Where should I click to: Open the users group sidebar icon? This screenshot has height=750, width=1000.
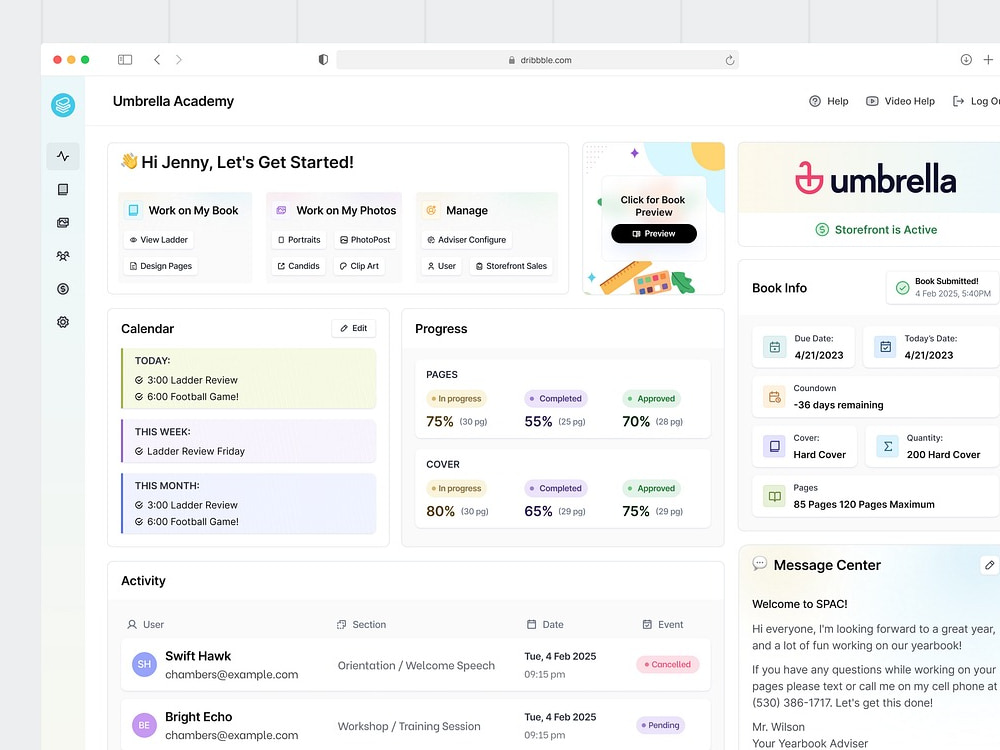(x=62, y=256)
